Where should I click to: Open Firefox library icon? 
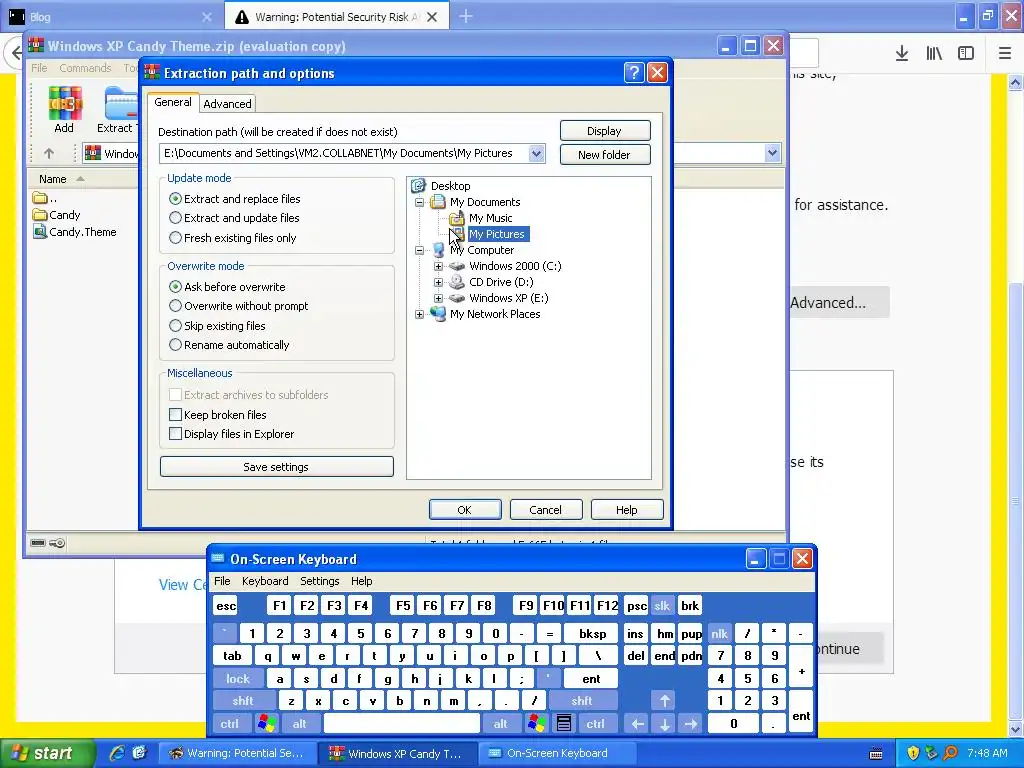(934, 54)
